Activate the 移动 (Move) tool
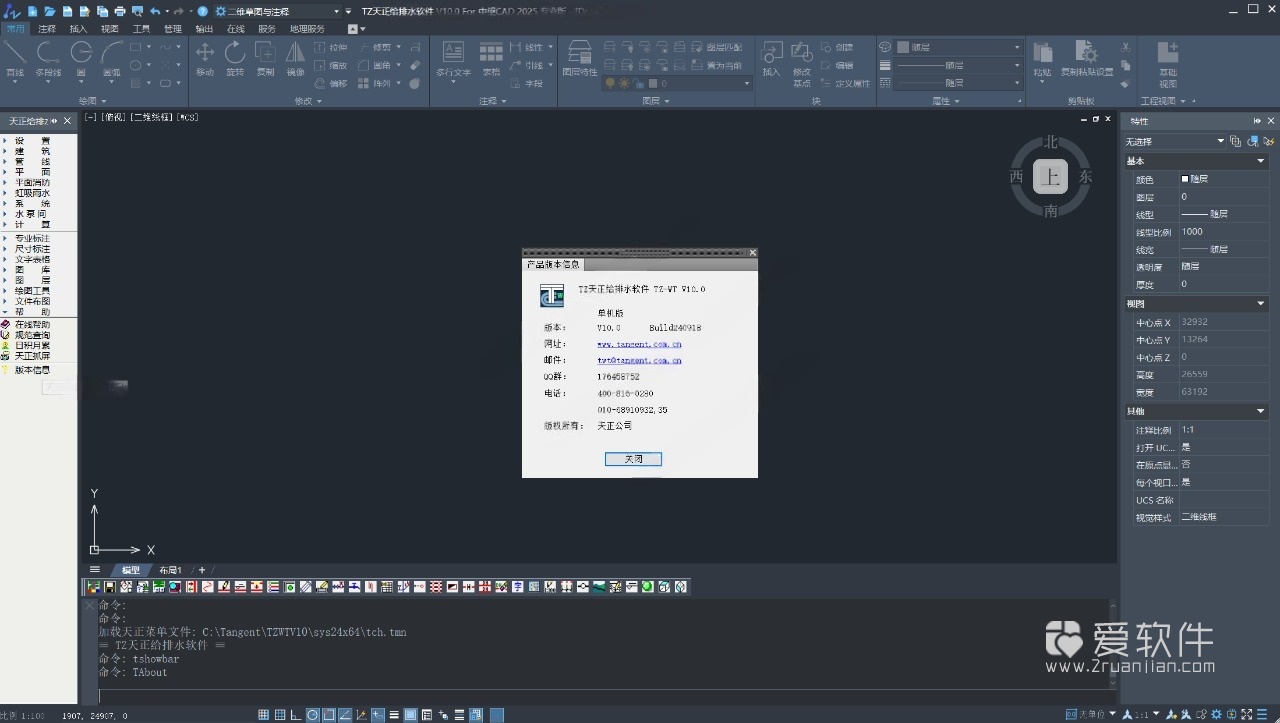Viewport: 1280px width, 723px height. click(205, 59)
